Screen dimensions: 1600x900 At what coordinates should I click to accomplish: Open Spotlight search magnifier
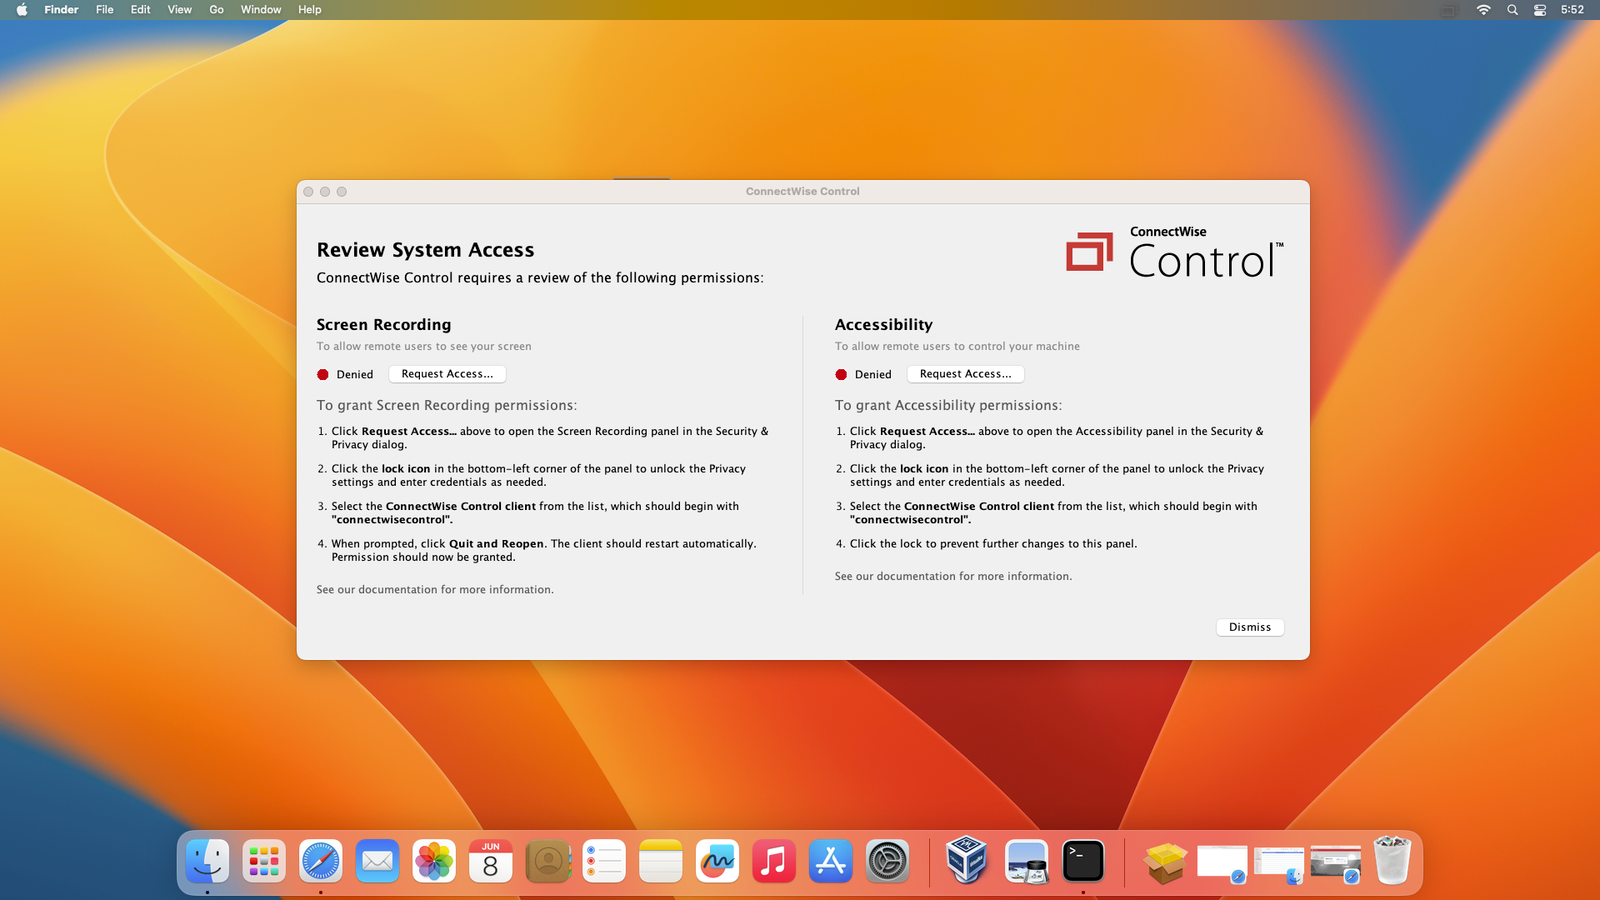1512,10
